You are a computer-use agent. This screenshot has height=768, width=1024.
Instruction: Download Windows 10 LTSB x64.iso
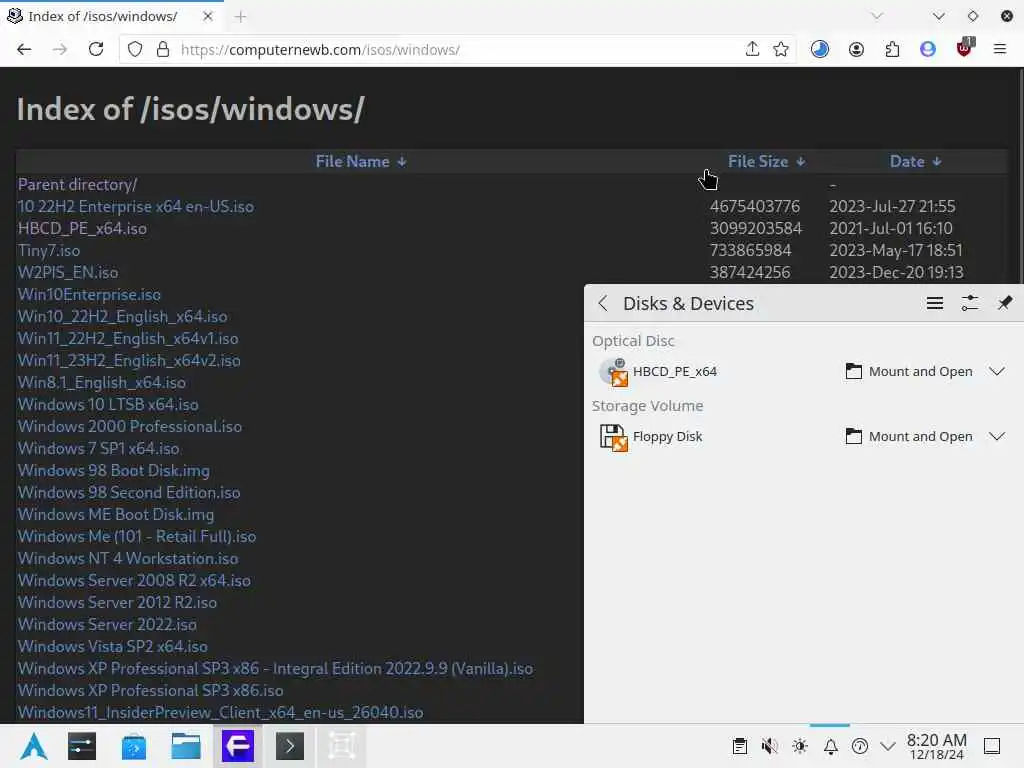pyautogui.click(x=108, y=404)
